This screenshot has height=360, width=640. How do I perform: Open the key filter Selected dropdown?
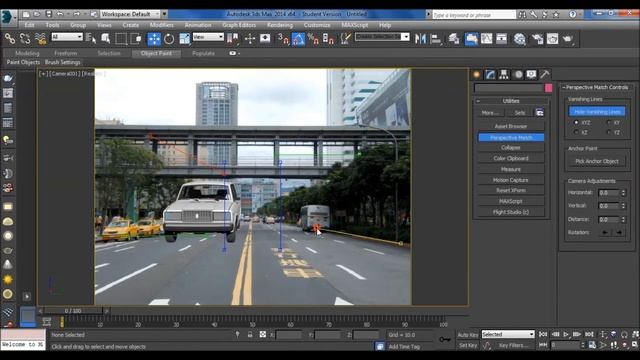(508, 334)
